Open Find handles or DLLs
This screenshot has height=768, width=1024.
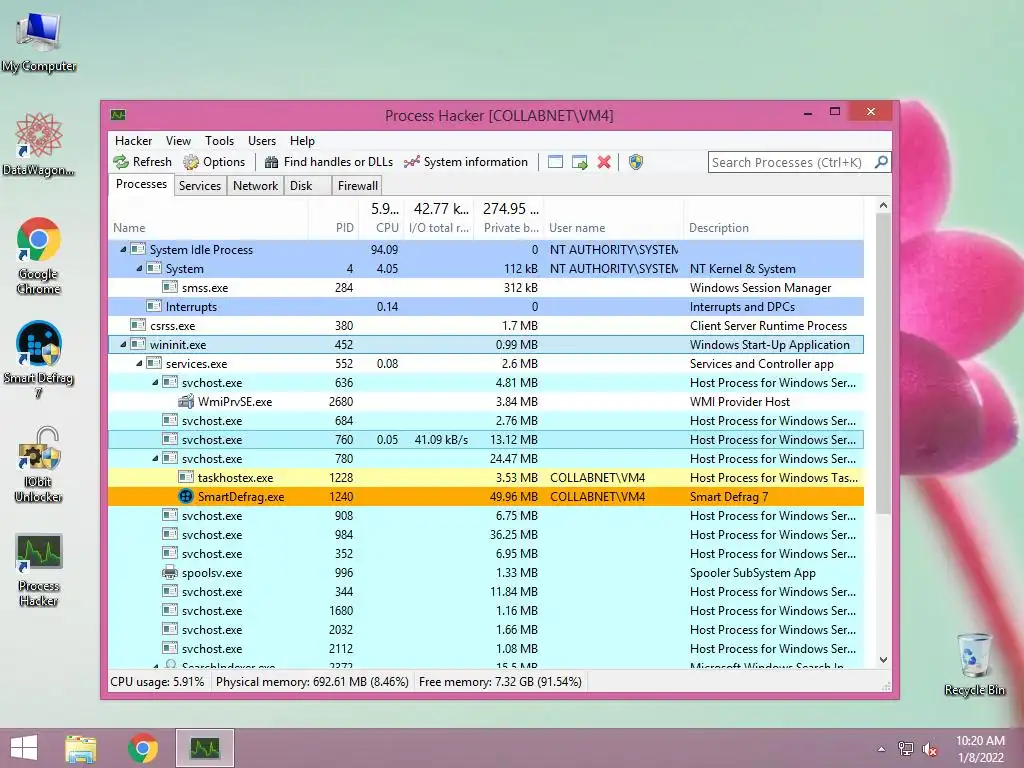(x=328, y=162)
